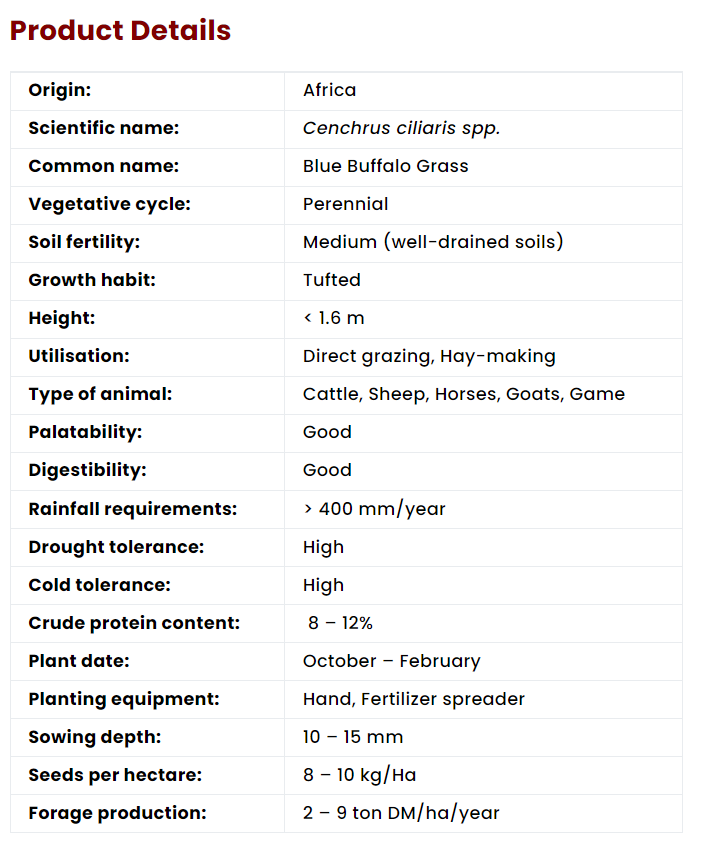Select the 2 – 9 ton DM/ha/year value

click(x=400, y=813)
